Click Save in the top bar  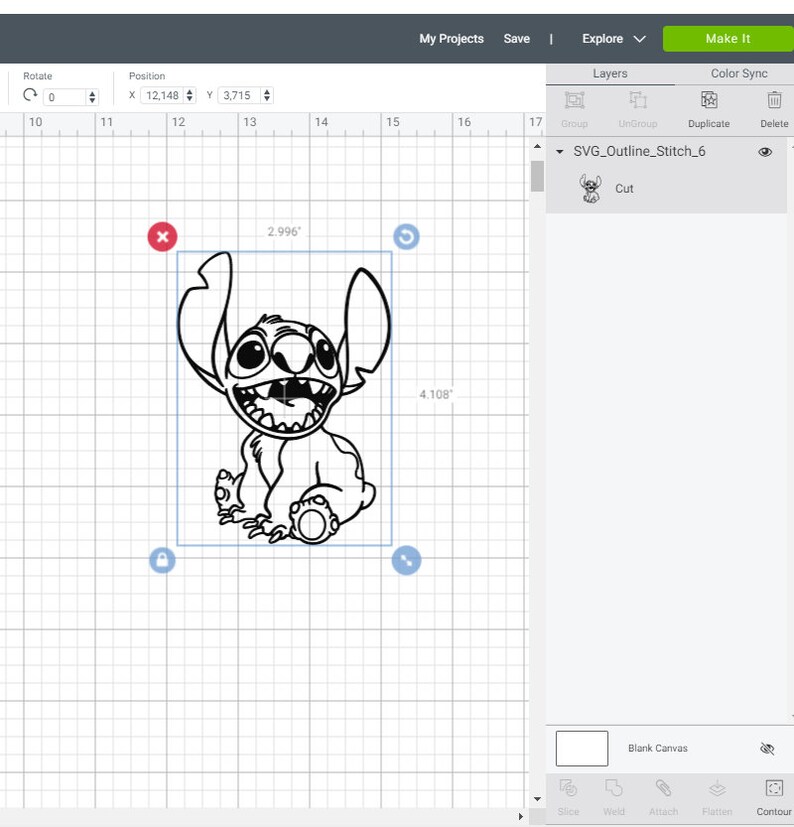click(x=516, y=39)
